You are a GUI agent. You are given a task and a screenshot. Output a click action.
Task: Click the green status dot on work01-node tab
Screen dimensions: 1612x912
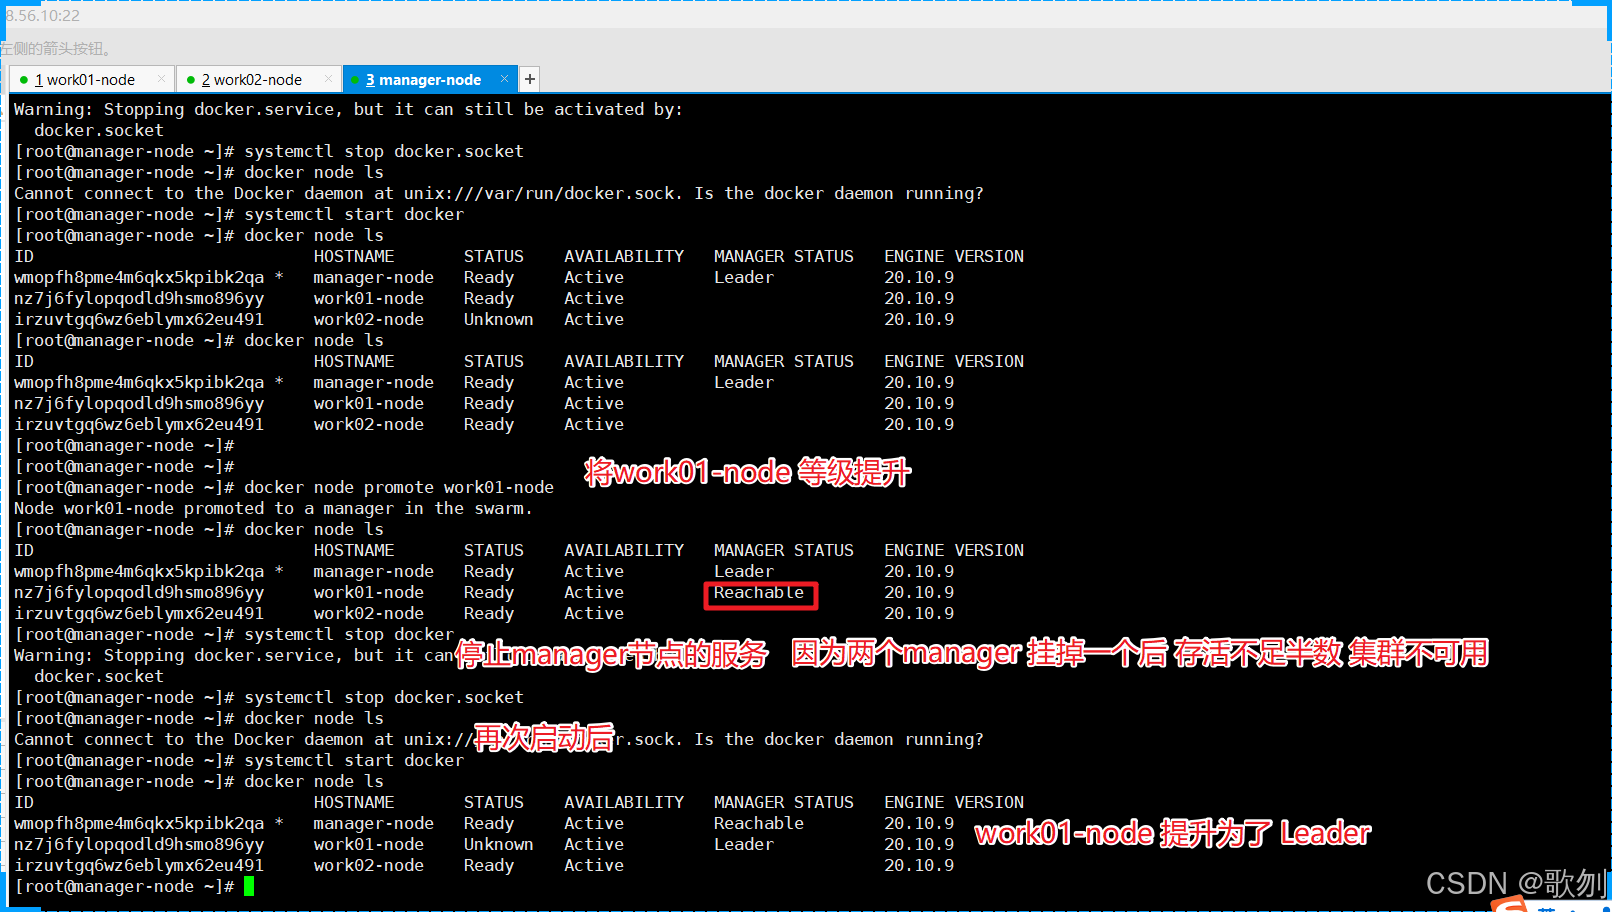pyautogui.click(x=24, y=80)
